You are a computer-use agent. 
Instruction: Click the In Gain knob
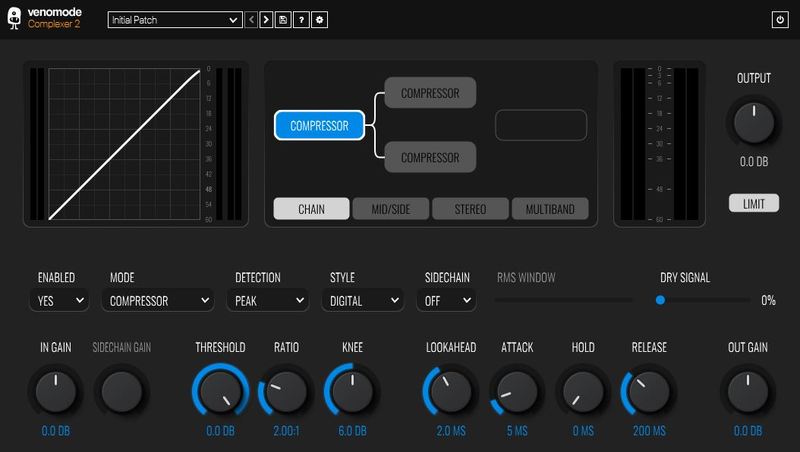pyautogui.click(x=56, y=391)
